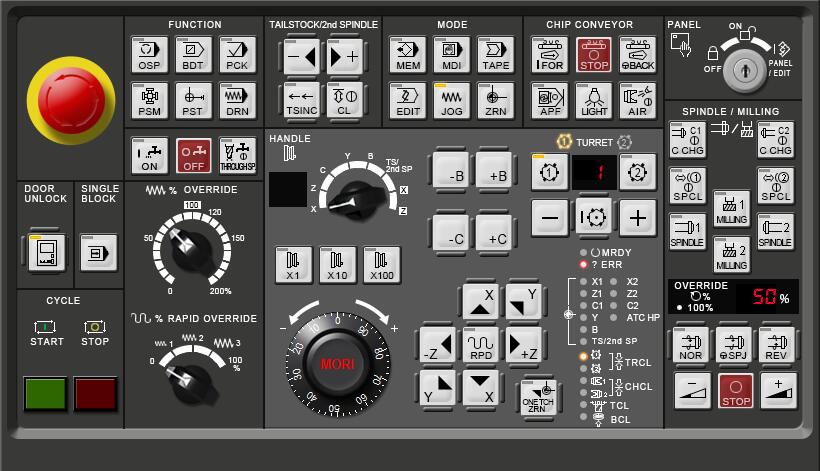Screen dimensions: 820x471
Task: Turn on chip conveyor forward (FOR)
Action: click(x=549, y=54)
